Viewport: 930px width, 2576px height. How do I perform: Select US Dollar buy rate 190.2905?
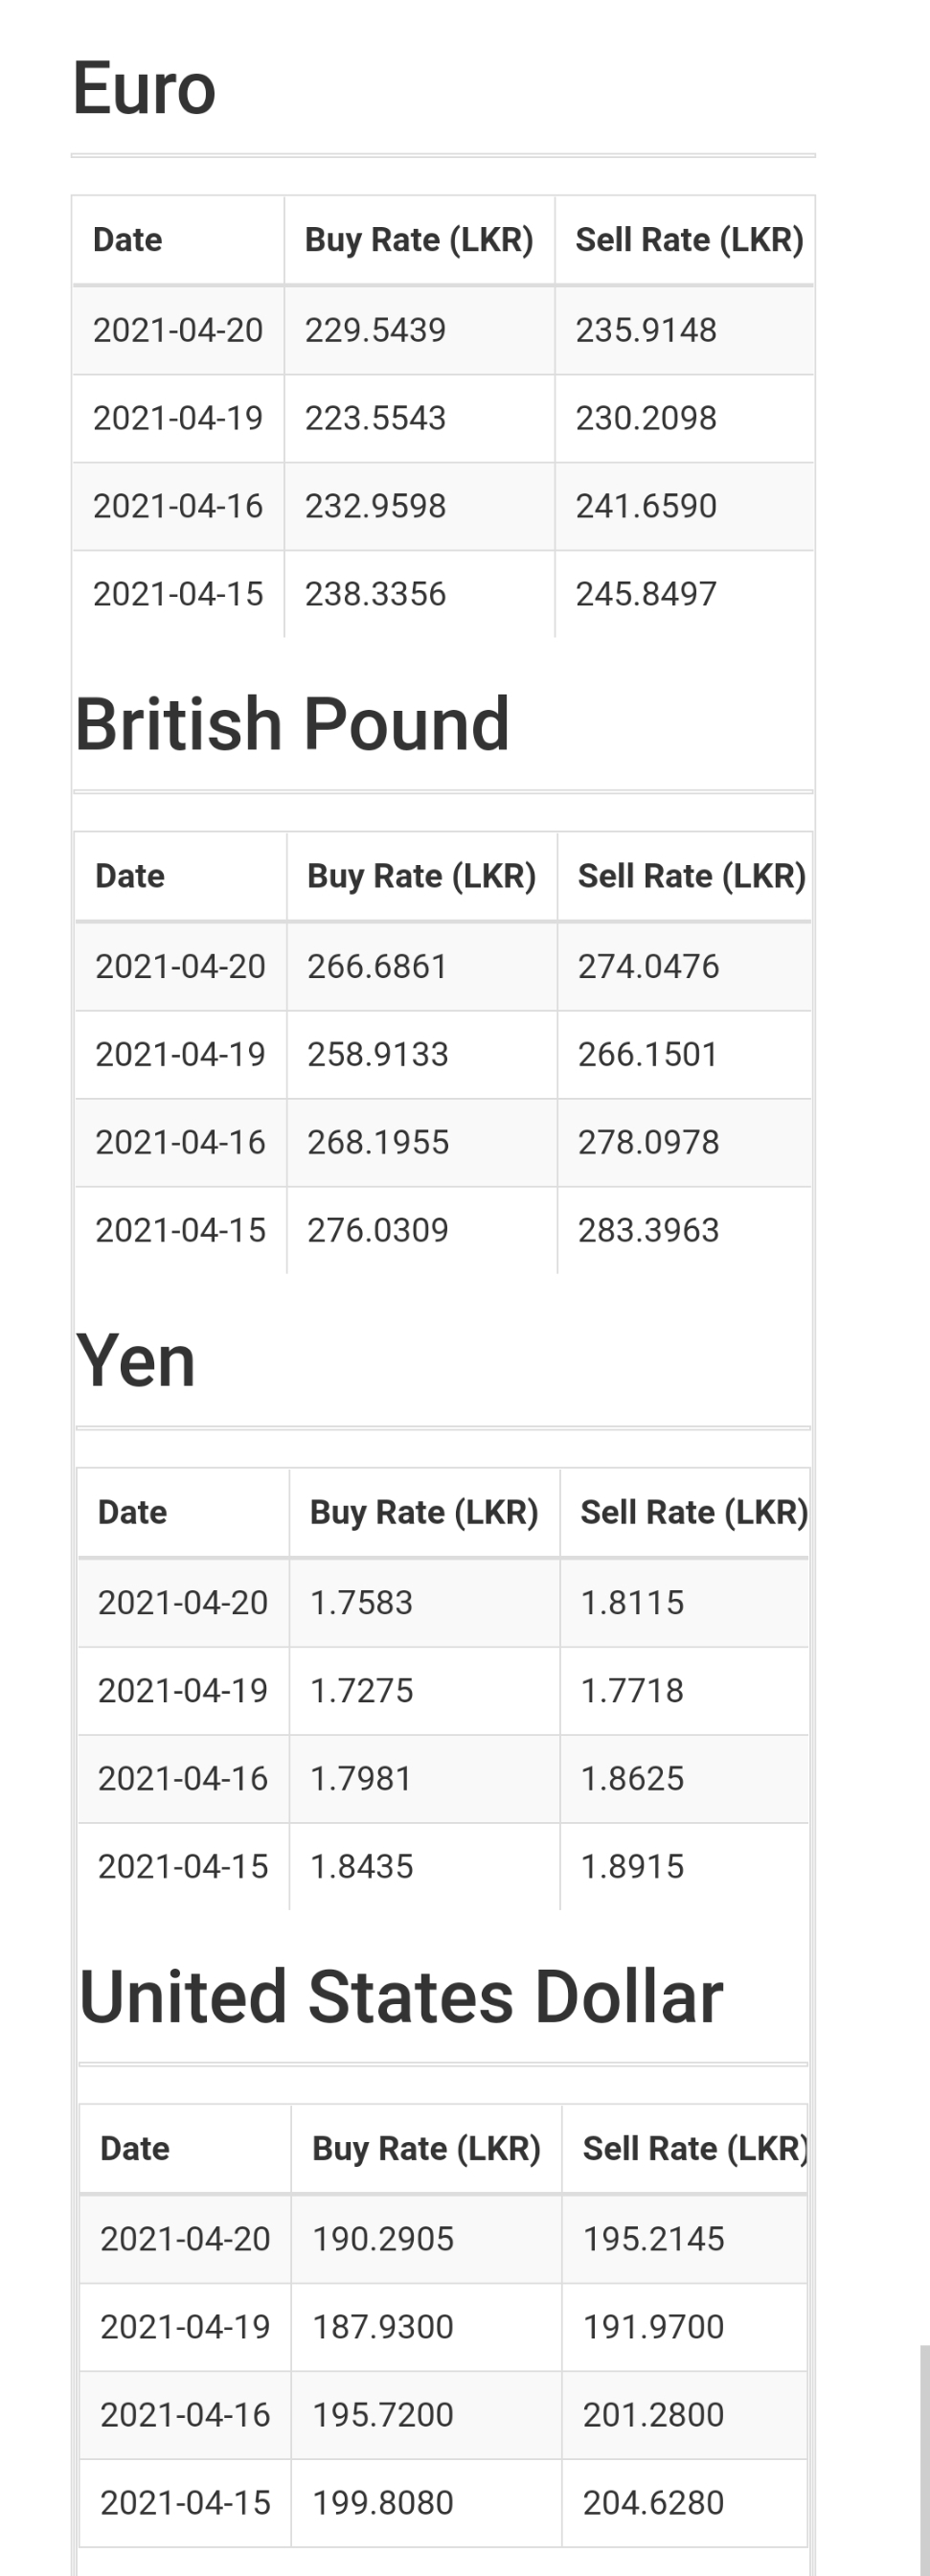(383, 2238)
